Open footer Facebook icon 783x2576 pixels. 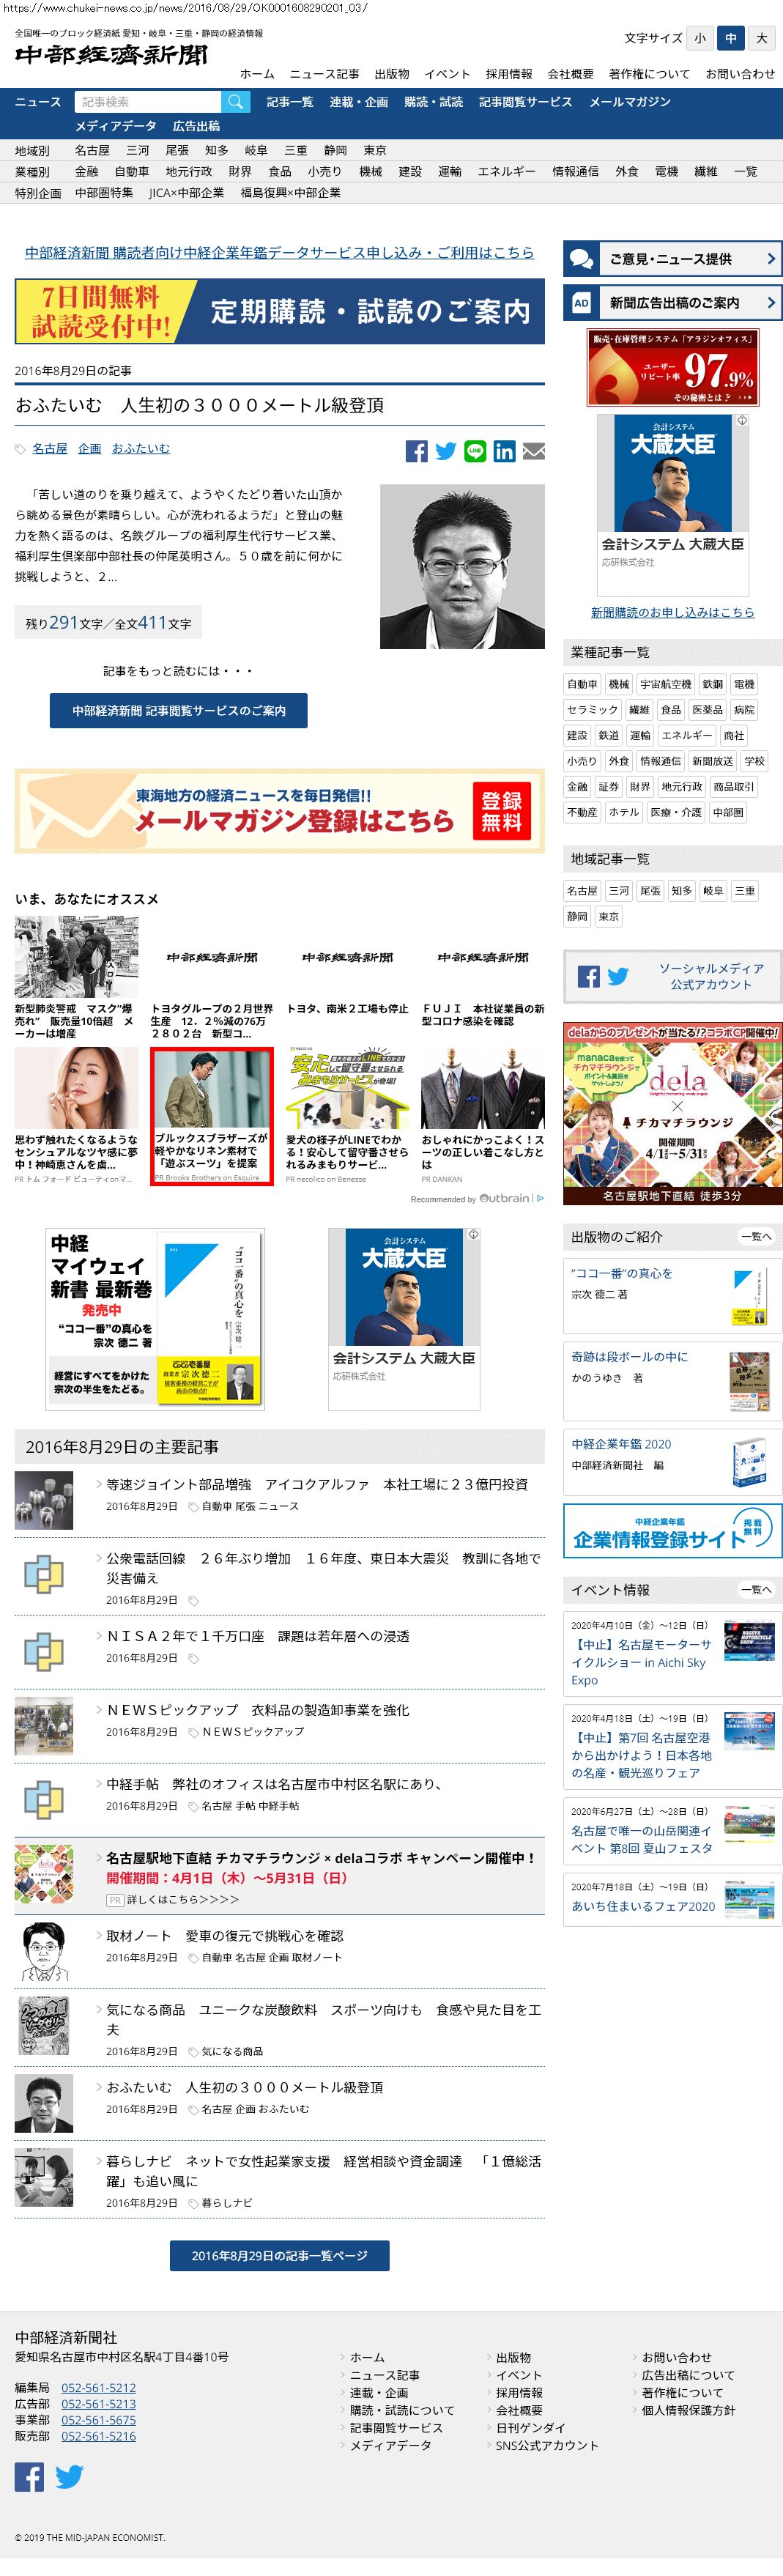(29, 2476)
